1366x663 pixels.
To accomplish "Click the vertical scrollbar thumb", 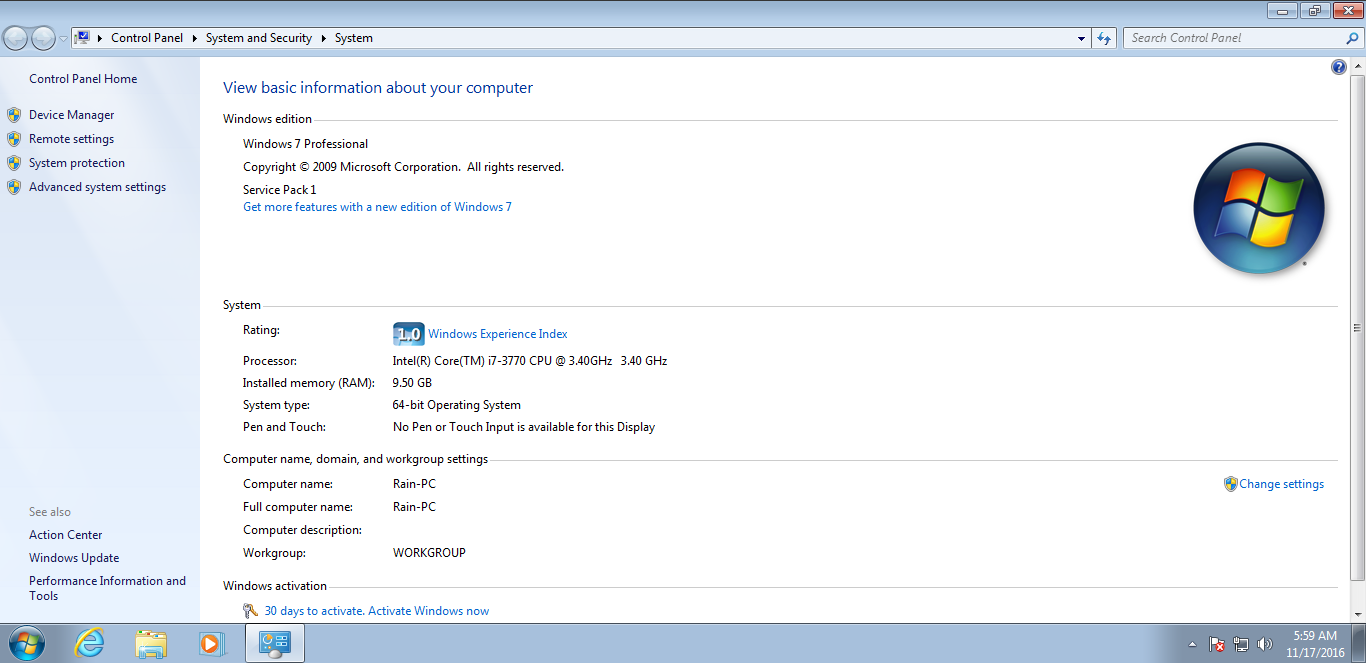I will point(1357,327).
